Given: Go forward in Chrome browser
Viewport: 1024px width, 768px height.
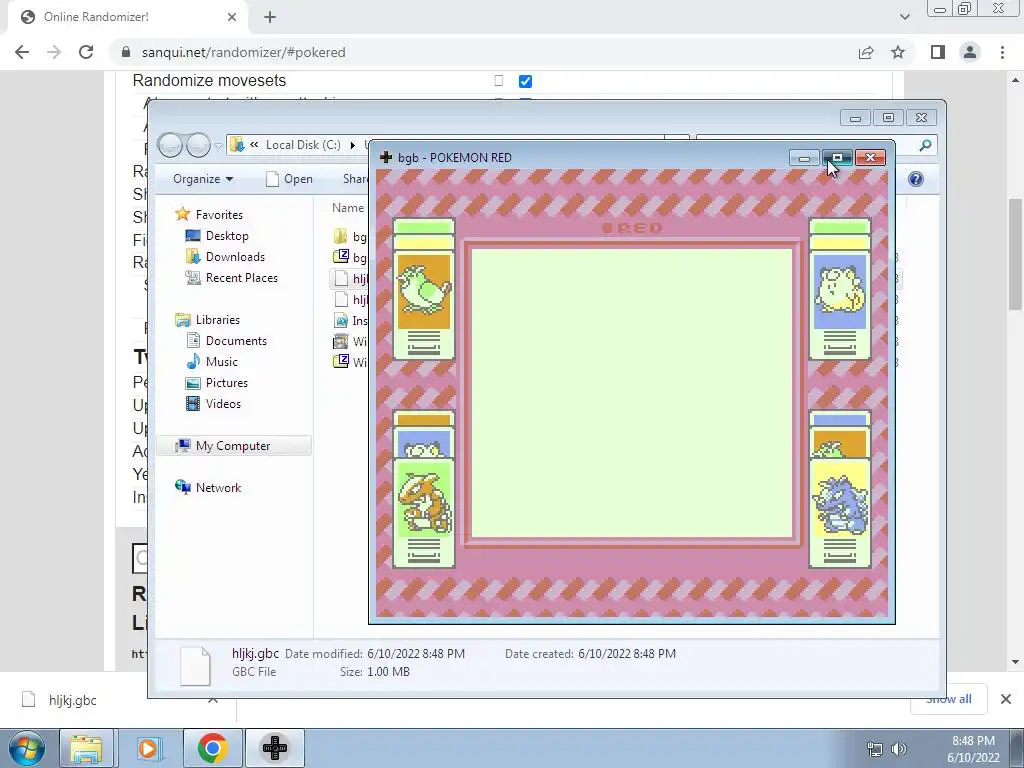Looking at the screenshot, I should pos(54,52).
